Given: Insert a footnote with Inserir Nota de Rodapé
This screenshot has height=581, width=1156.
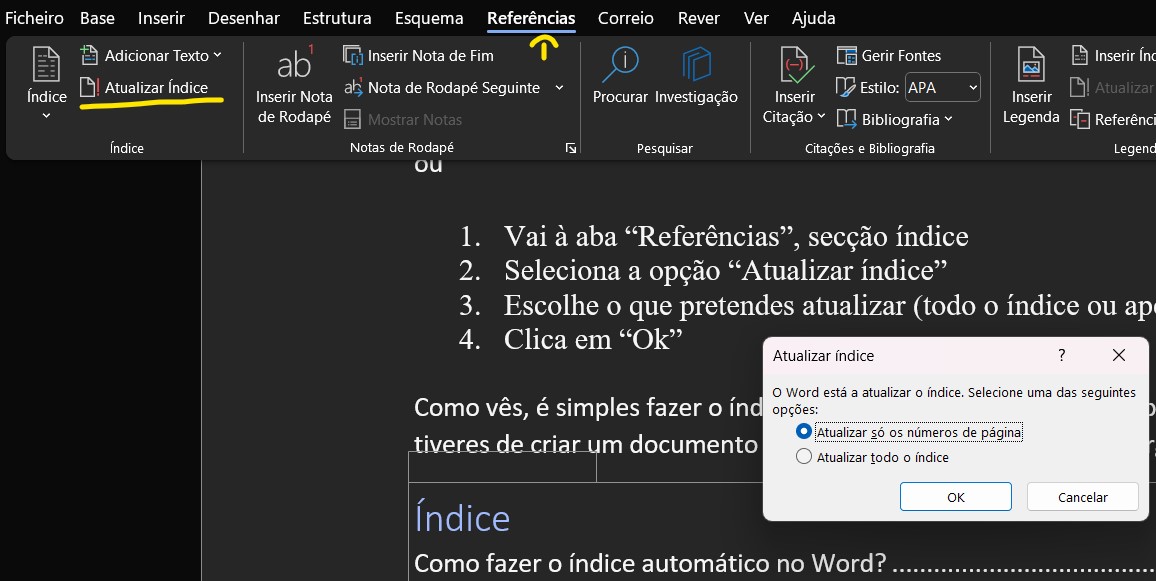Looking at the screenshot, I should [x=293, y=85].
